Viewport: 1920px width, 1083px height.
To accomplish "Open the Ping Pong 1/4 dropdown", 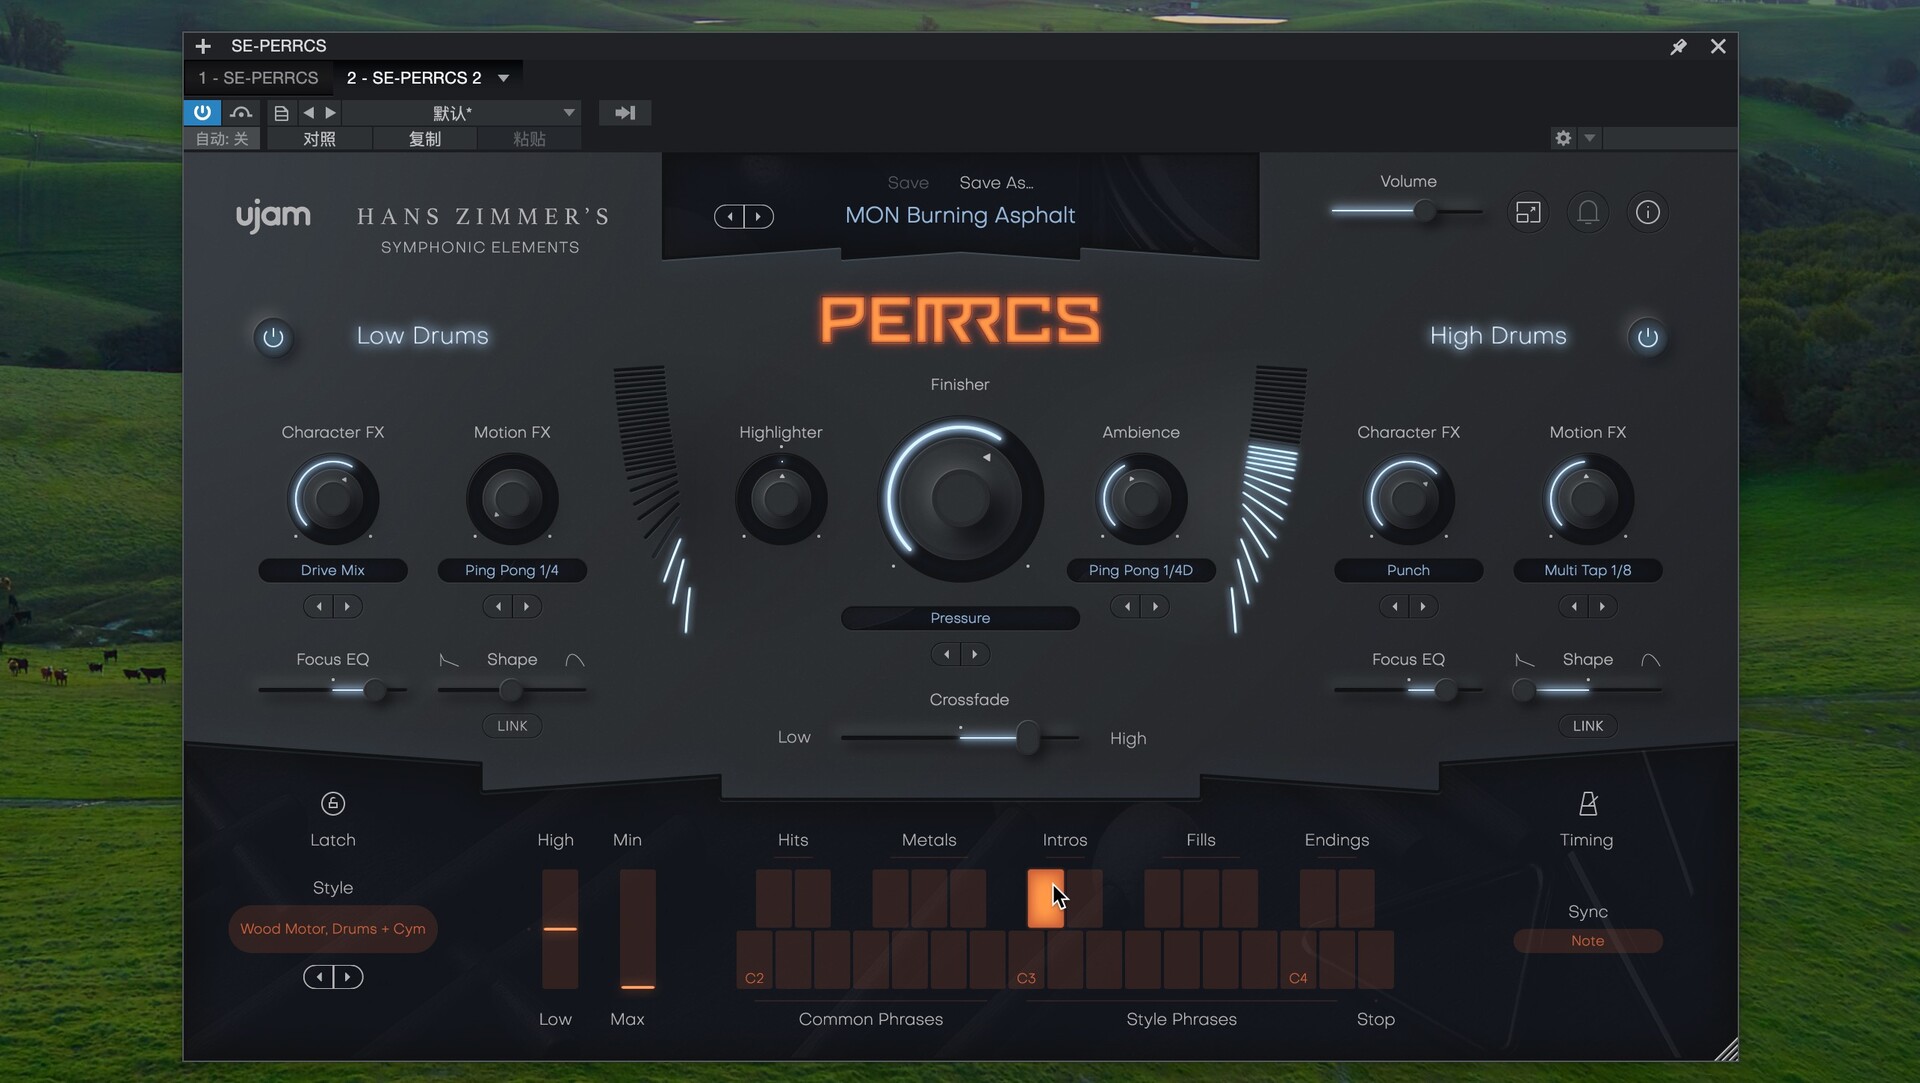I will pos(512,570).
